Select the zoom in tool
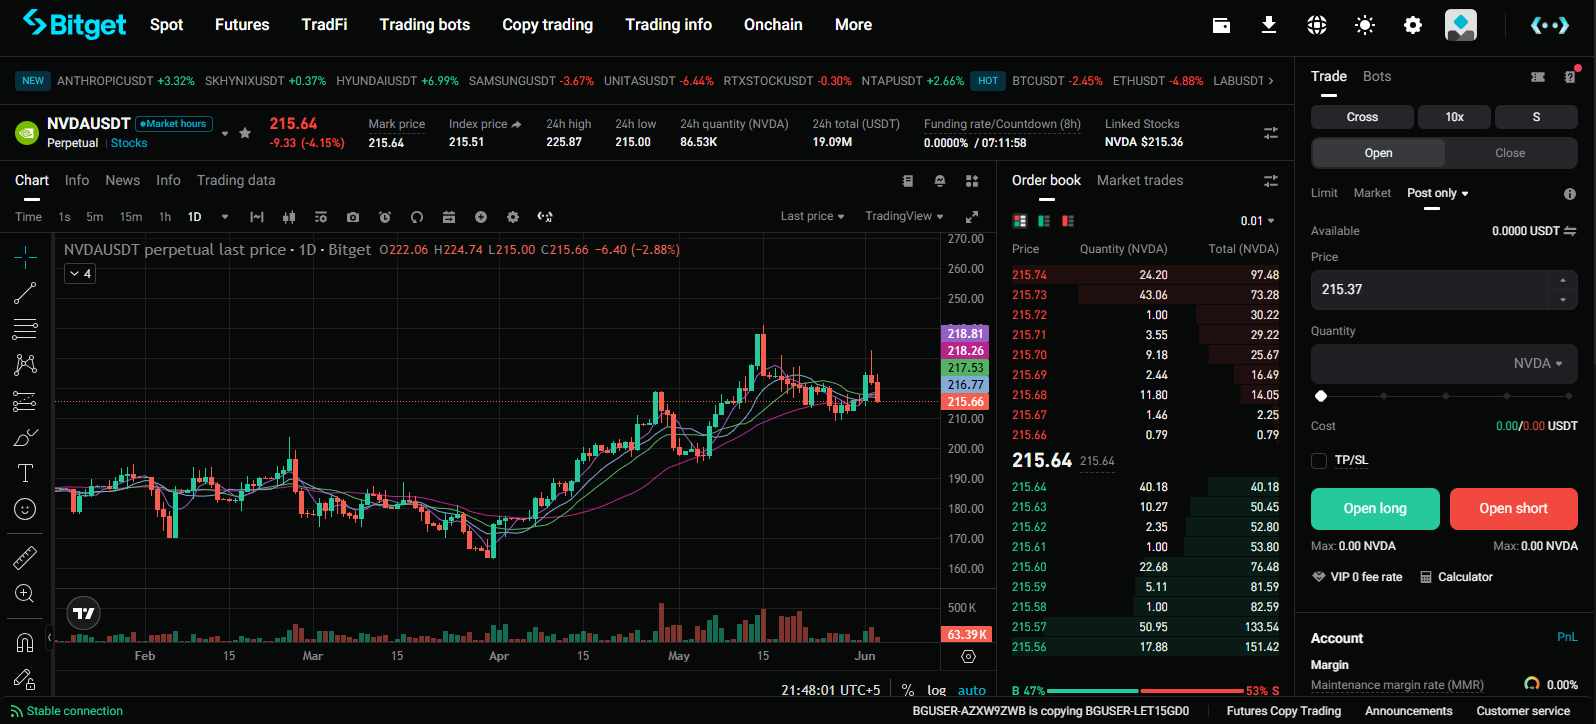 tap(25, 594)
